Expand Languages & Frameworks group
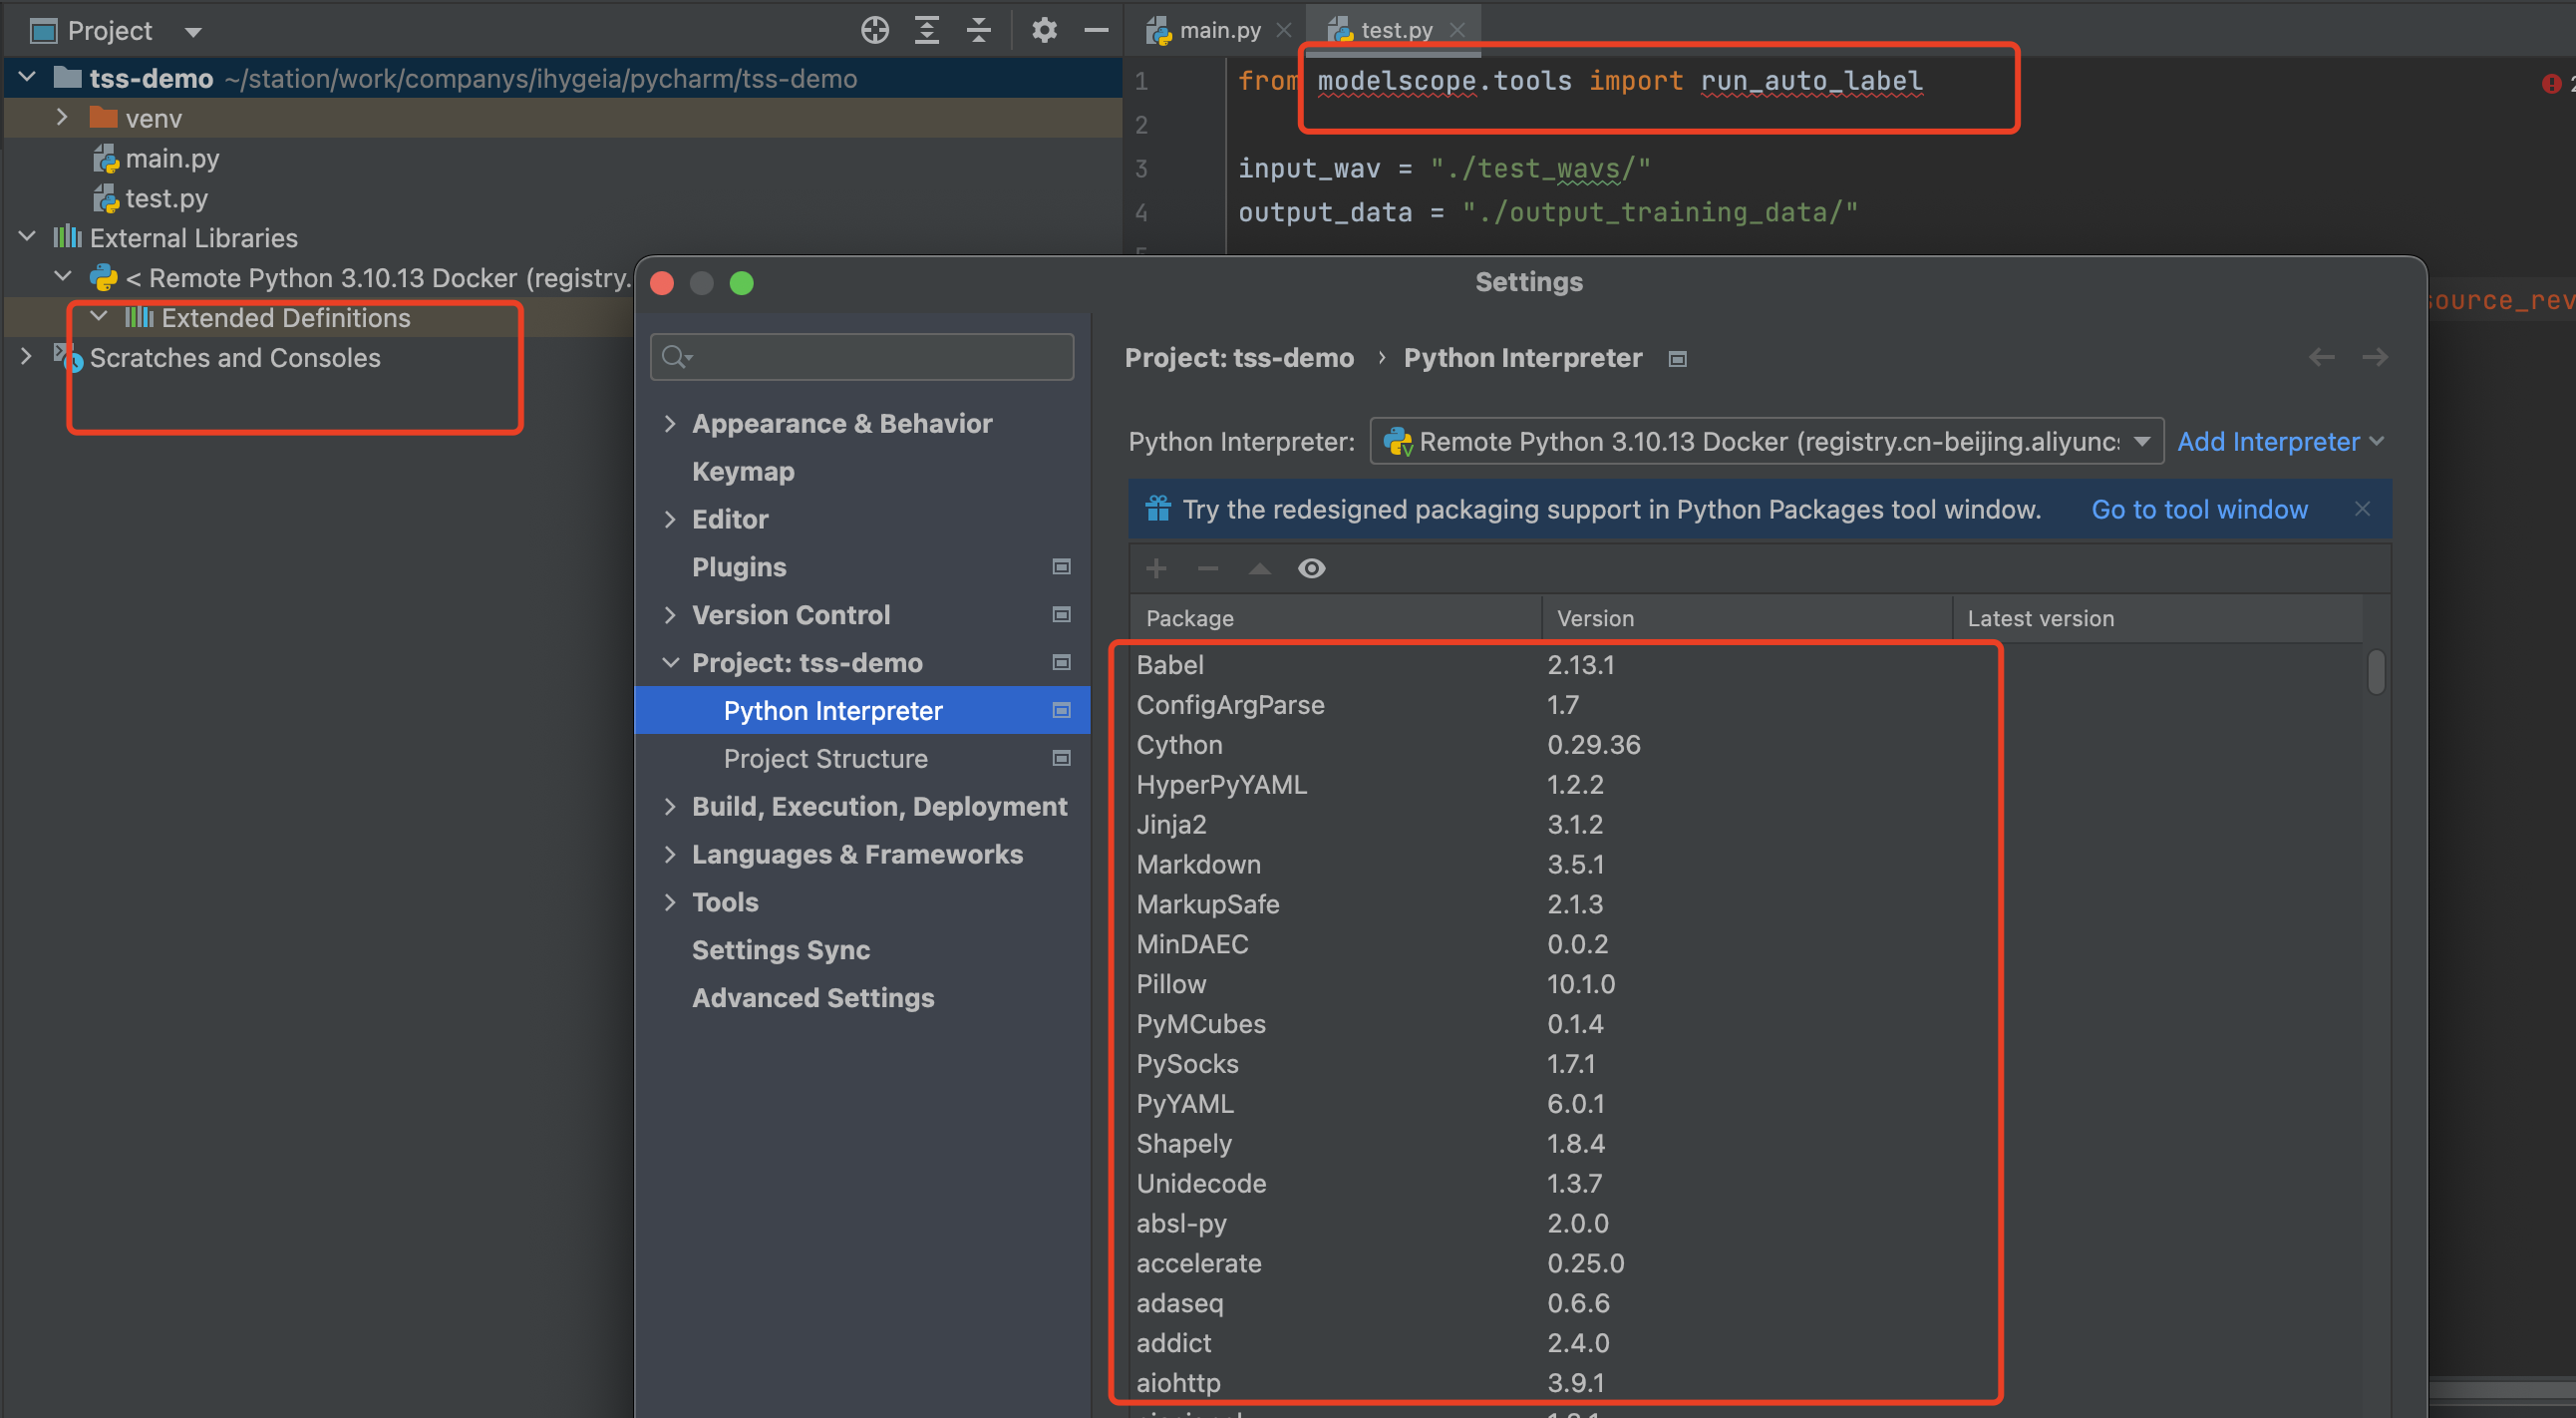 click(669, 854)
